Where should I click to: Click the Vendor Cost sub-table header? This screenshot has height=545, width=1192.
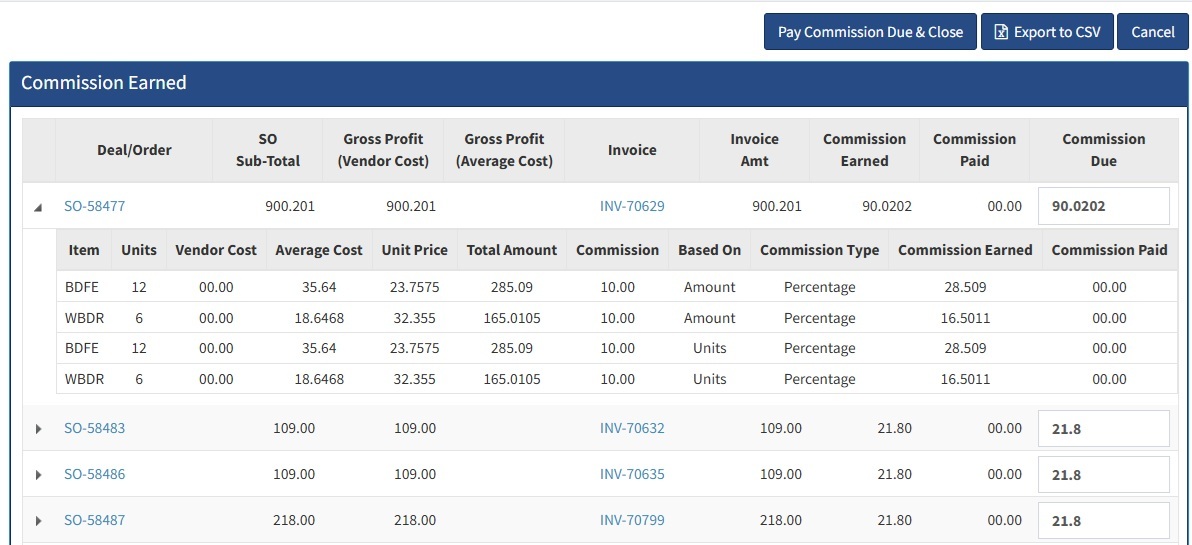[x=216, y=250]
